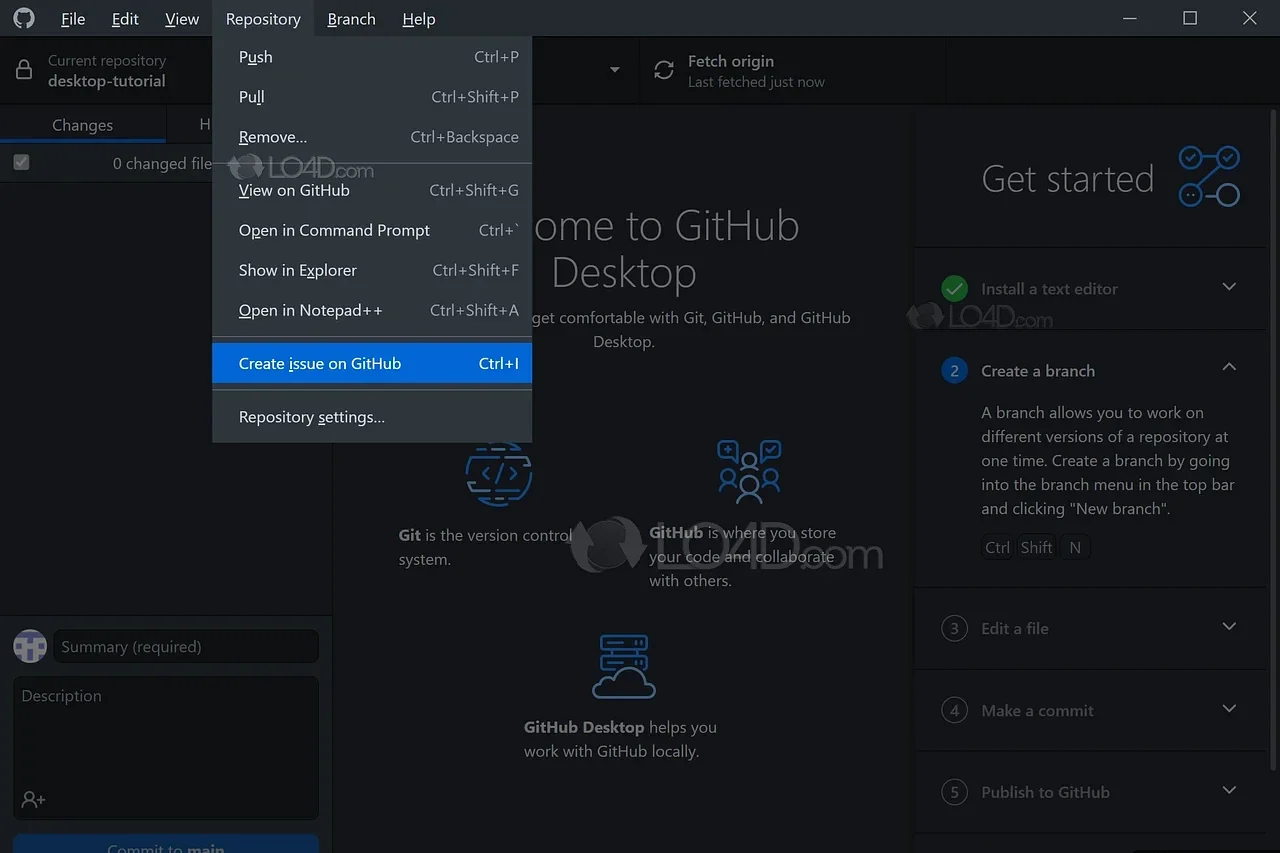
Task: Click the GitHub Desktop logo icon
Action: [22, 17]
